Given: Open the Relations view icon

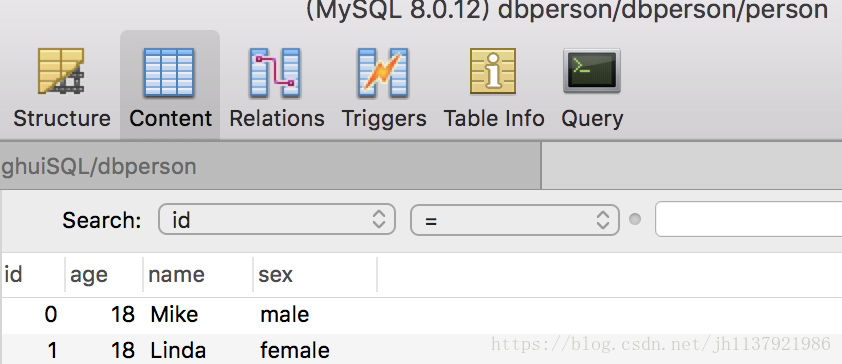Looking at the screenshot, I should coord(274,72).
